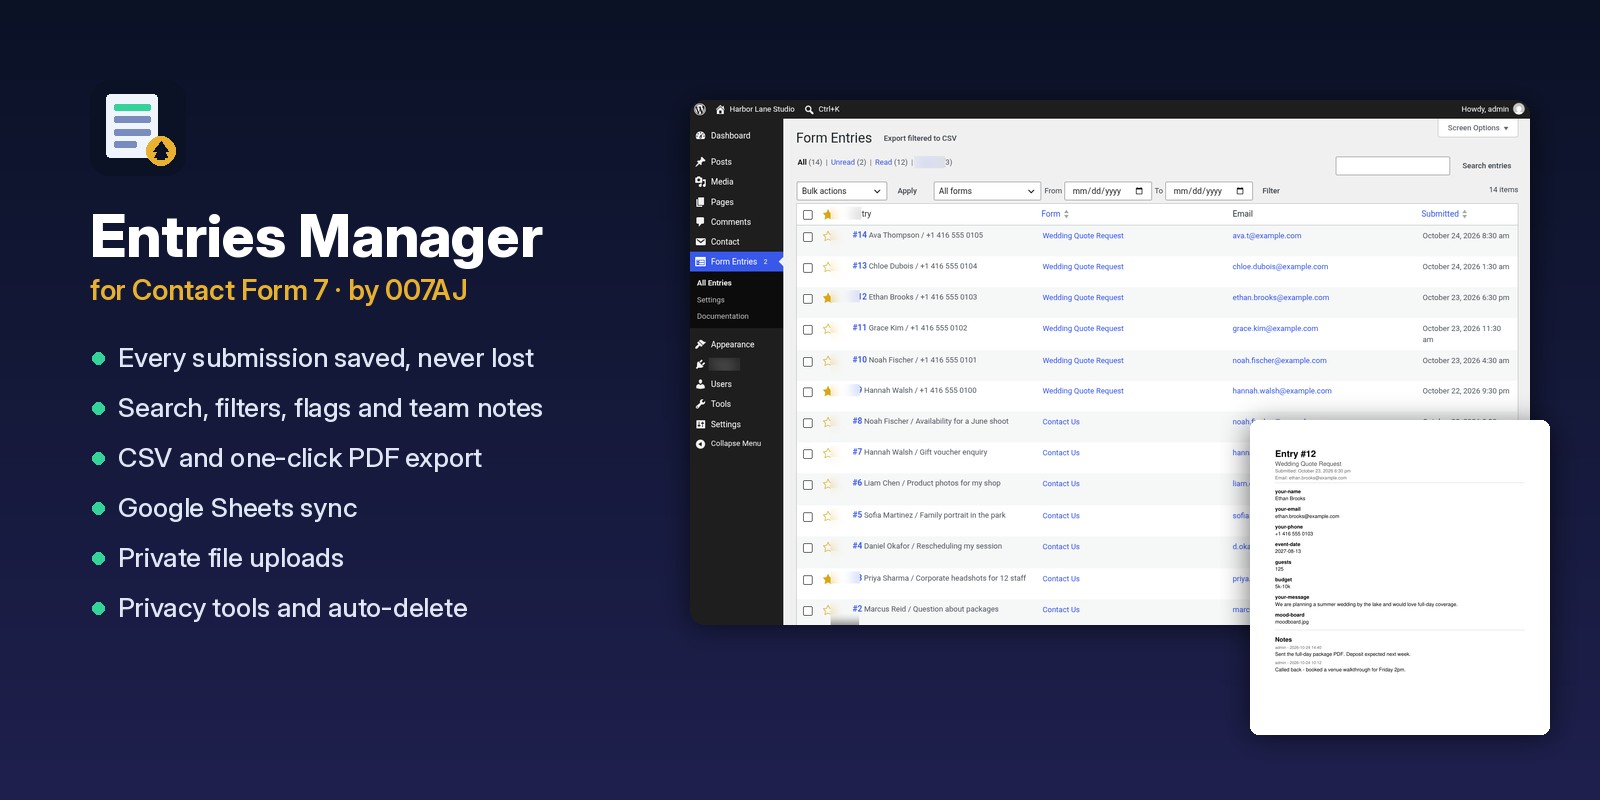Click the Users person icon
1600x800 pixels.
tap(700, 384)
